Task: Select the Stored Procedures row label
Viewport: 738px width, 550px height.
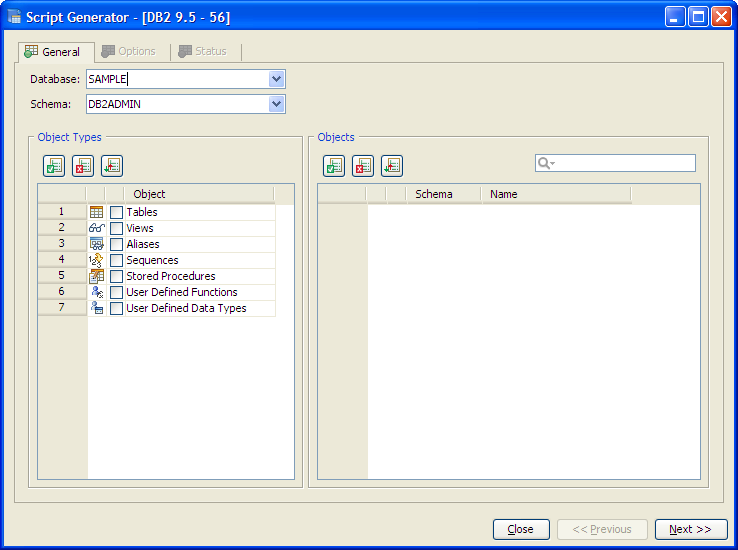Action: [x=170, y=276]
